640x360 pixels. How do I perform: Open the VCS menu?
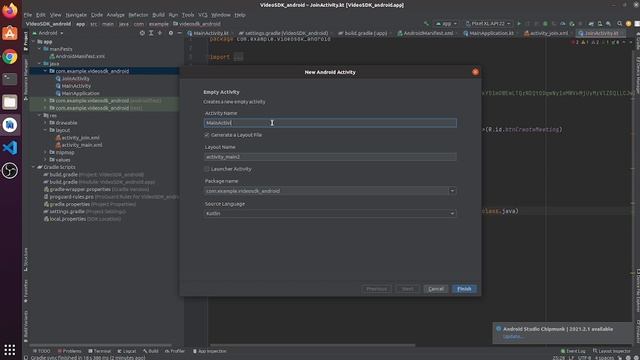point(203,15)
